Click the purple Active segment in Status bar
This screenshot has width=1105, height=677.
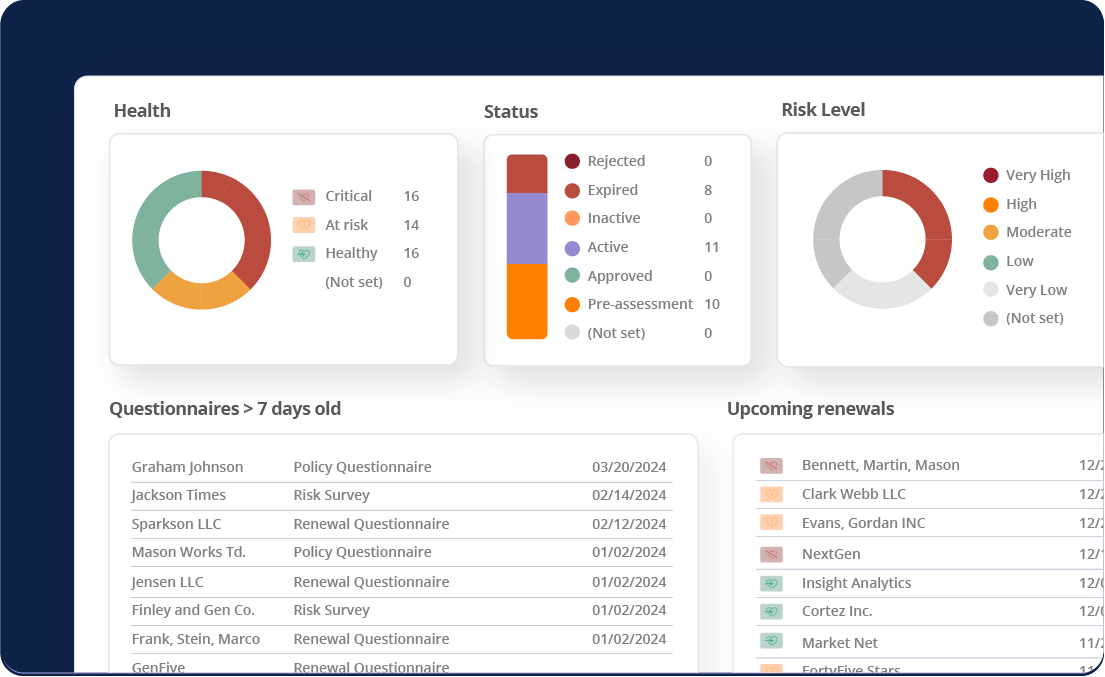pyautogui.click(x=527, y=228)
